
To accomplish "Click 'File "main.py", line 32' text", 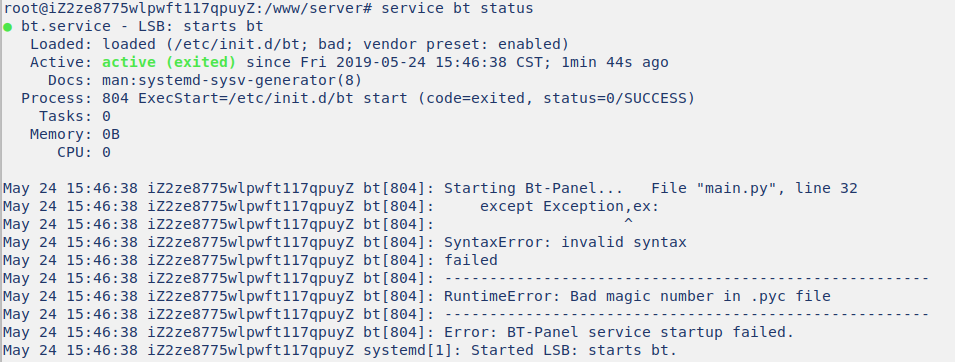I will (754, 188).
